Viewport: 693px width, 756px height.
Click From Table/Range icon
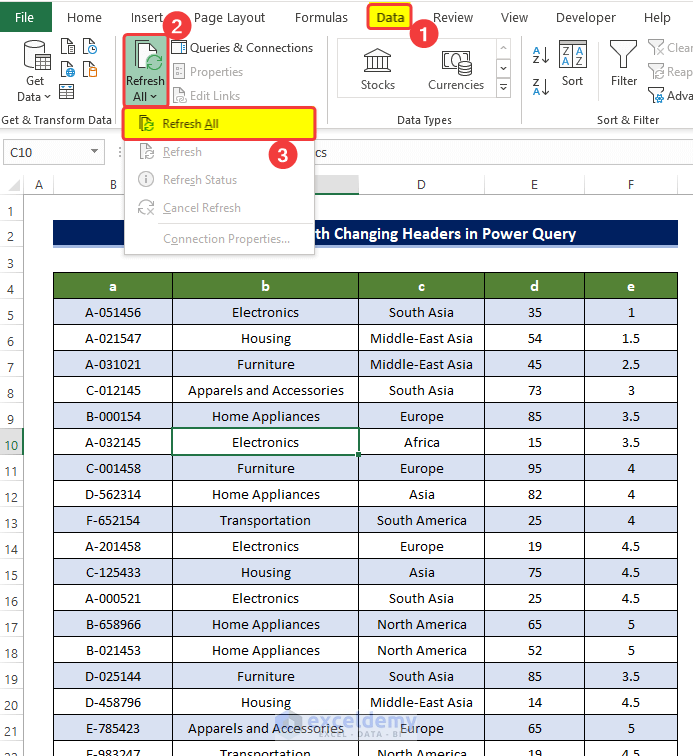(67, 92)
